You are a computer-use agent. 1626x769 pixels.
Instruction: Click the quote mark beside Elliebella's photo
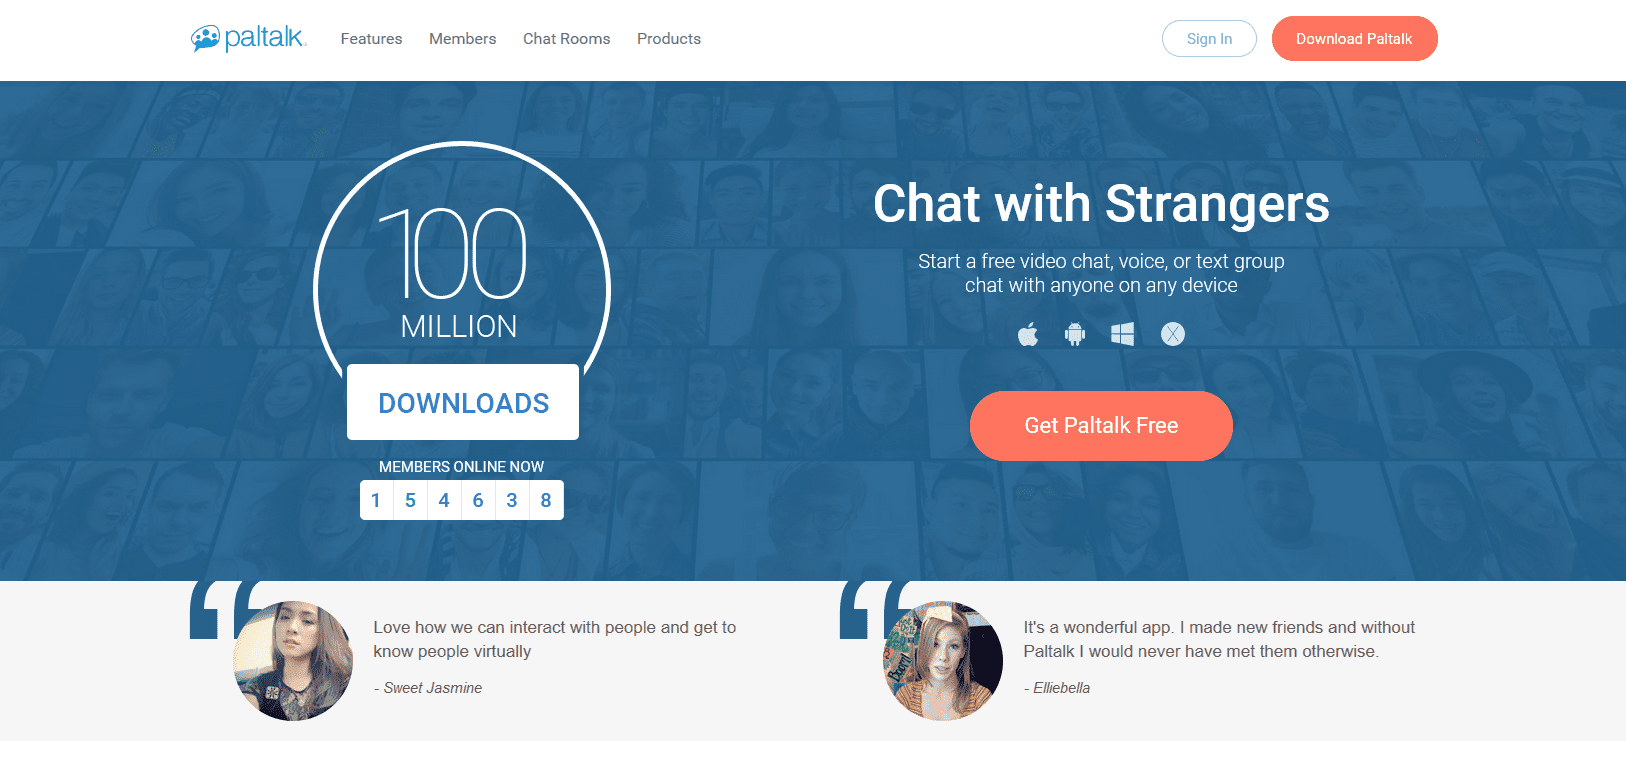[x=862, y=608]
